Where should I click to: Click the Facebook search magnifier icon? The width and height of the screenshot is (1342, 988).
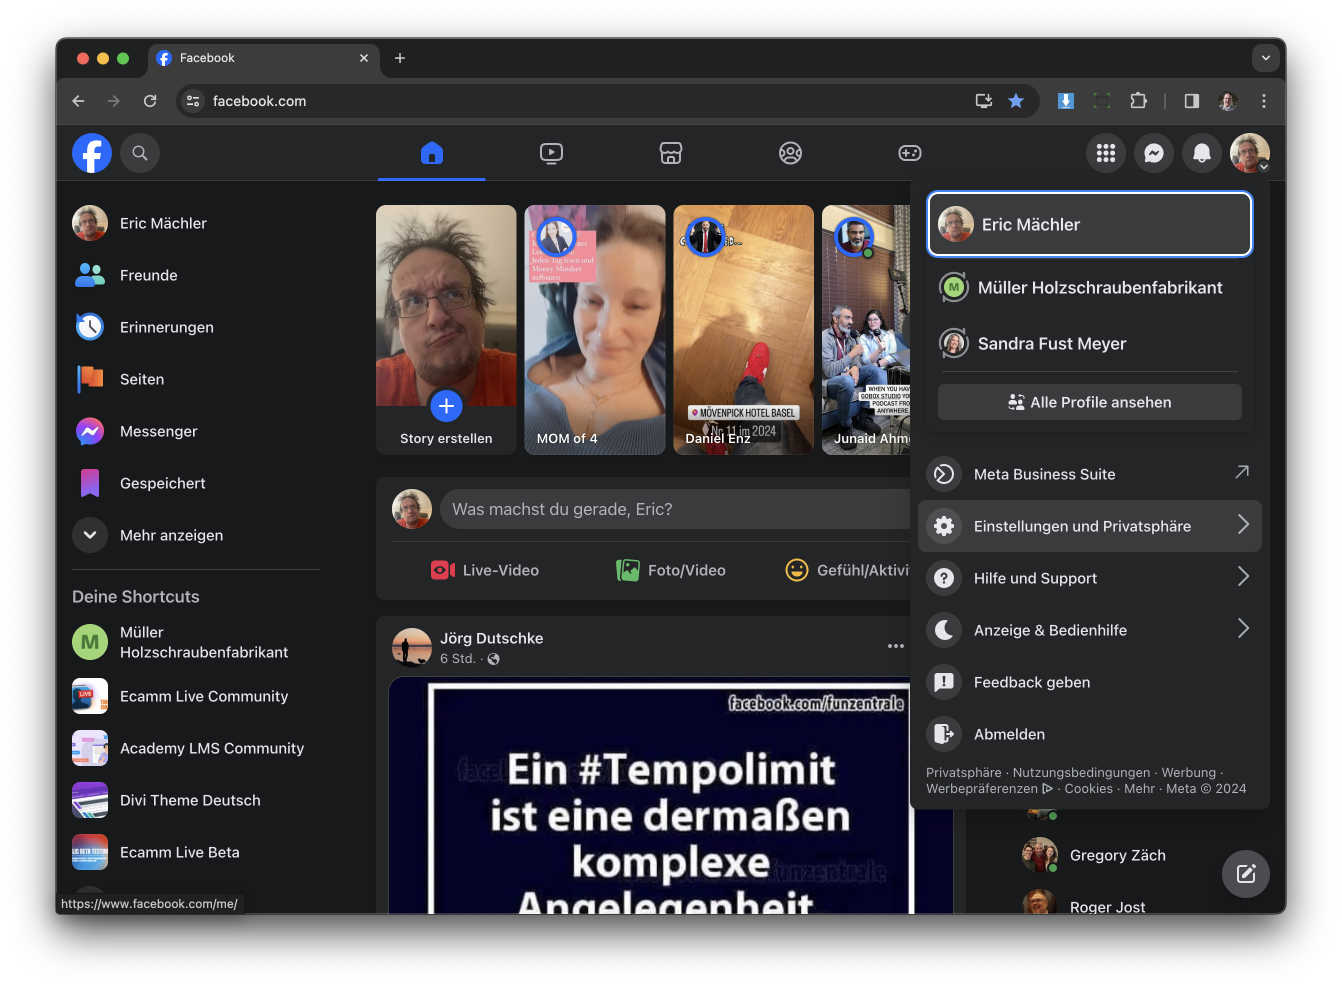pyautogui.click(x=140, y=153)
